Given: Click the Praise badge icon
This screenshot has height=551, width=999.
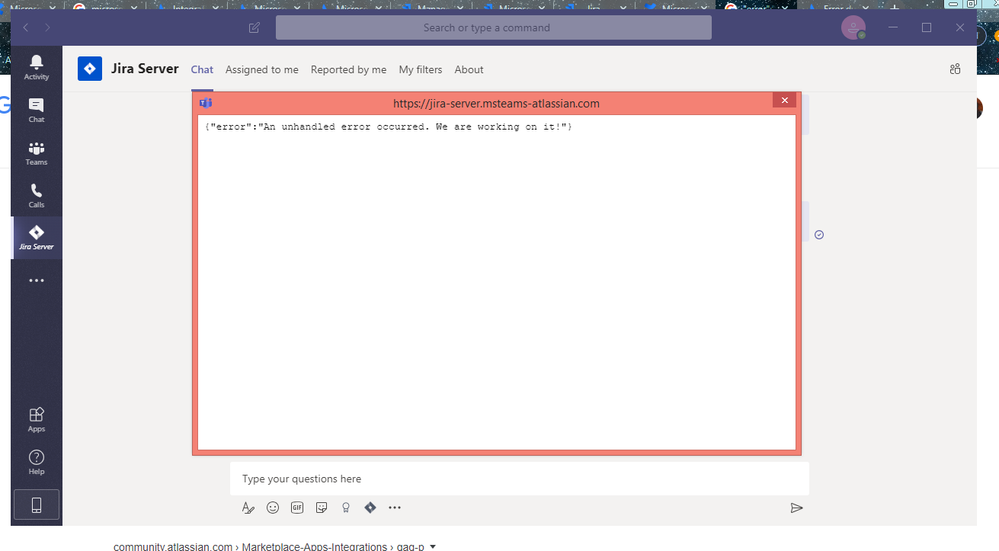Looking at the screenshot, I should pyautogui.click(x=346, y=508).
